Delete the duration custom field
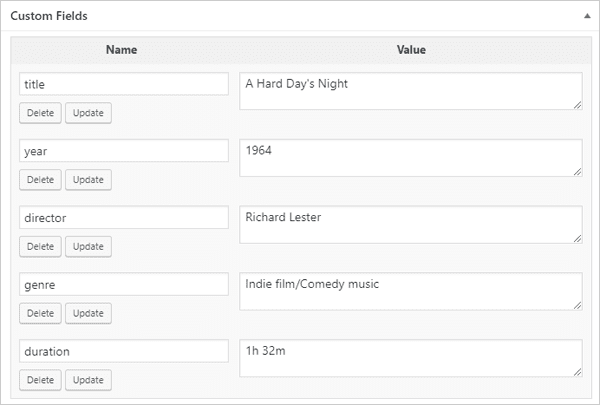Viewport: 600px width, 405px height. [40, 380]
